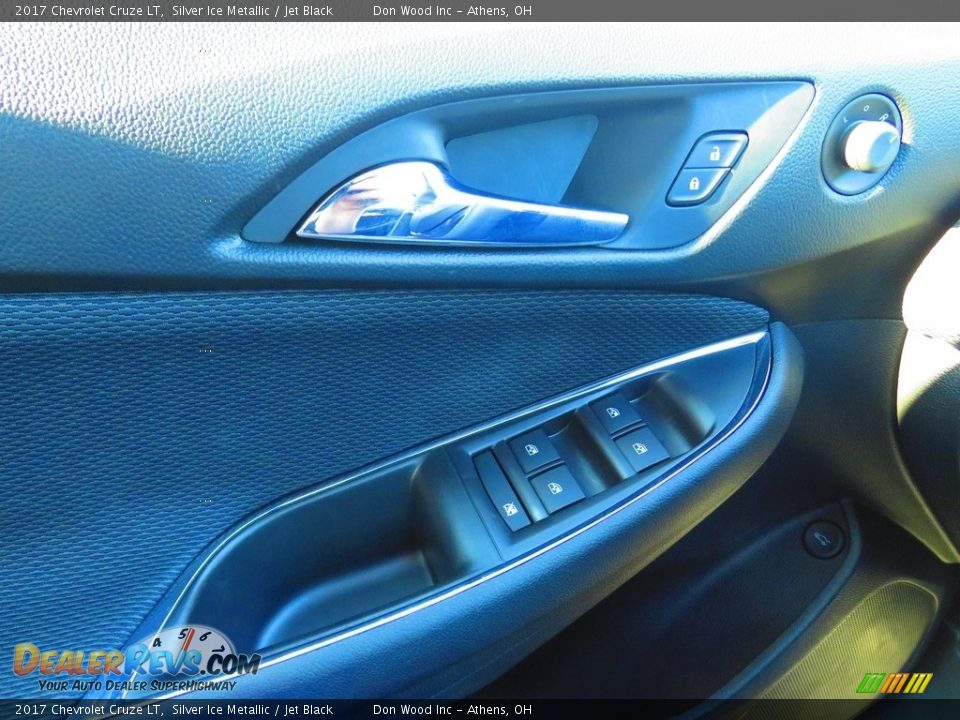960x720 pixels.
Task: Click "2017 Chevrolet Cruze LT" in the header caption
Action: [x=88, y=11]
